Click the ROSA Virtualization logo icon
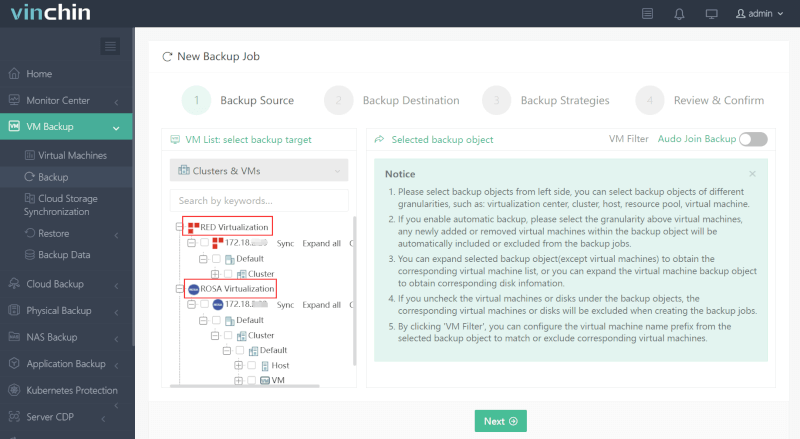The width and height of the screenshot is (800, 439). (x=193, y=289)
